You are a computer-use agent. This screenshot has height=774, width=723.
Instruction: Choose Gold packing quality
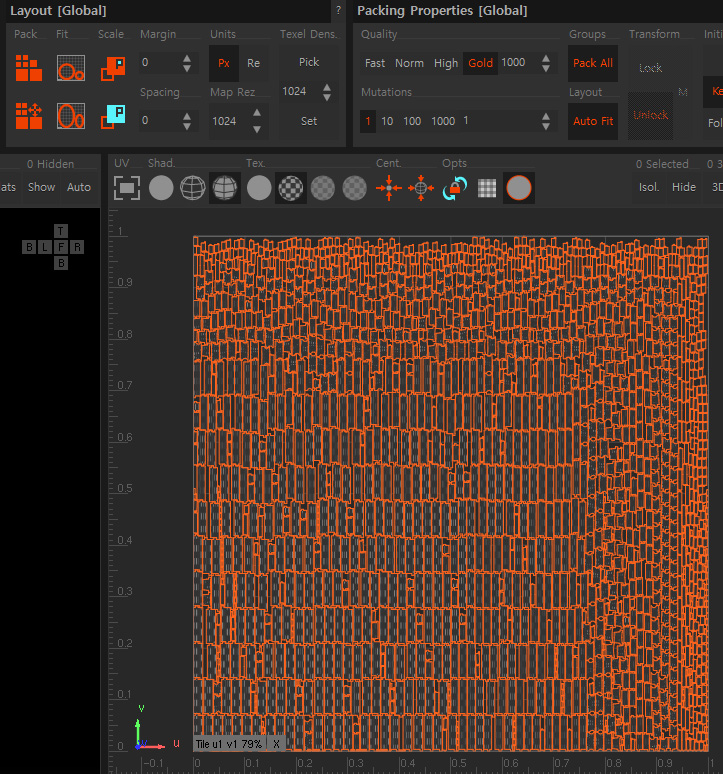click(x=481, y=63)
